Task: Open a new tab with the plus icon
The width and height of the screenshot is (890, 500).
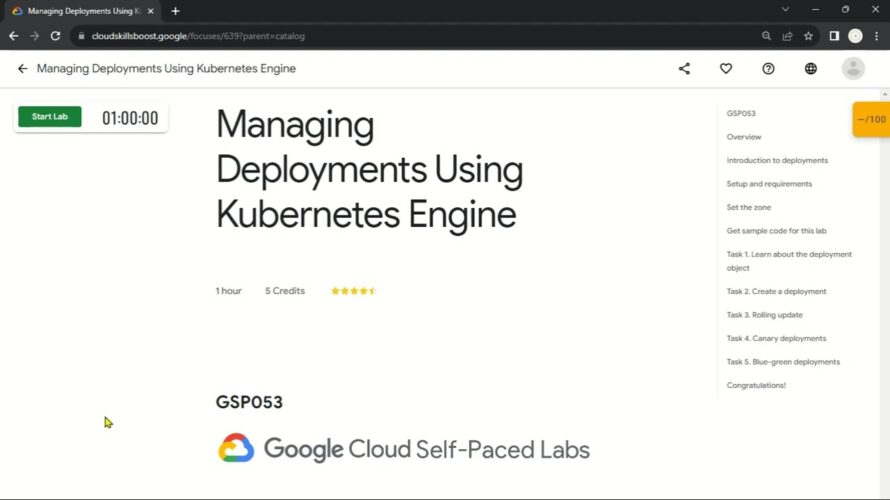Action: pos(175,11)
